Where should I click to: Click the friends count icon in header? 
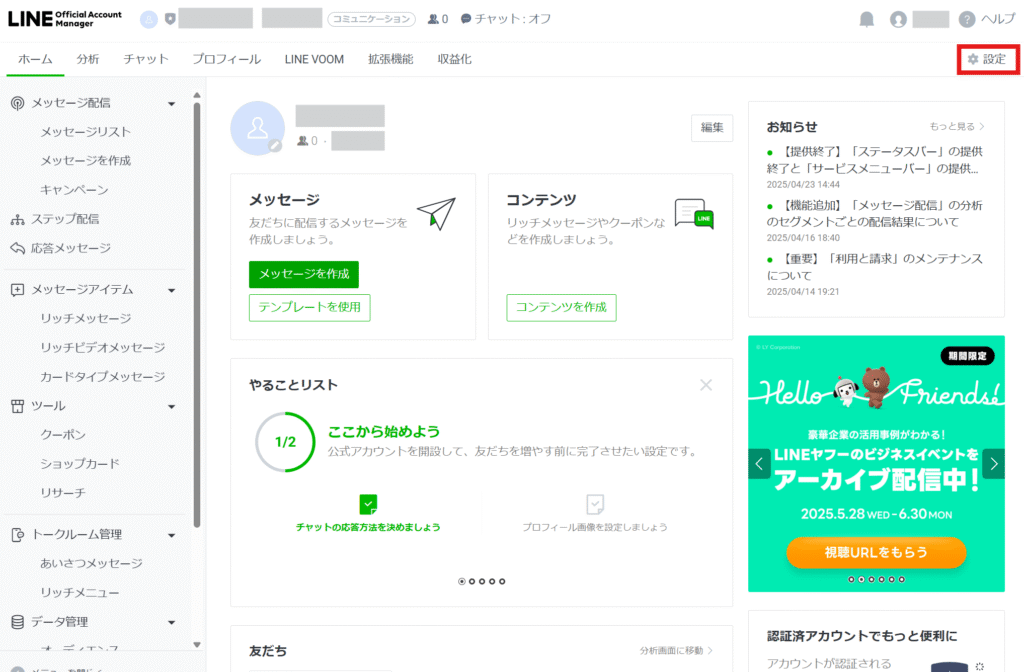(433, 19)
